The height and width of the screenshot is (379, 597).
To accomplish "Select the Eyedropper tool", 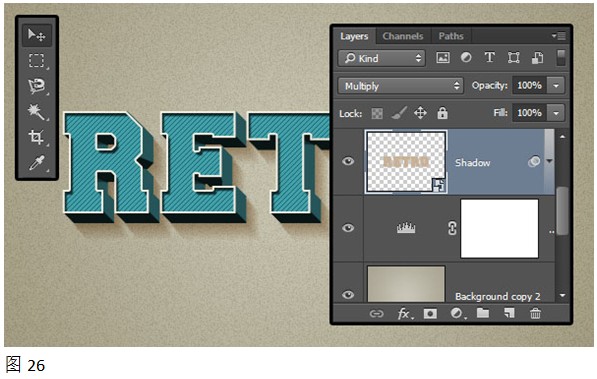I will point(37,163).
